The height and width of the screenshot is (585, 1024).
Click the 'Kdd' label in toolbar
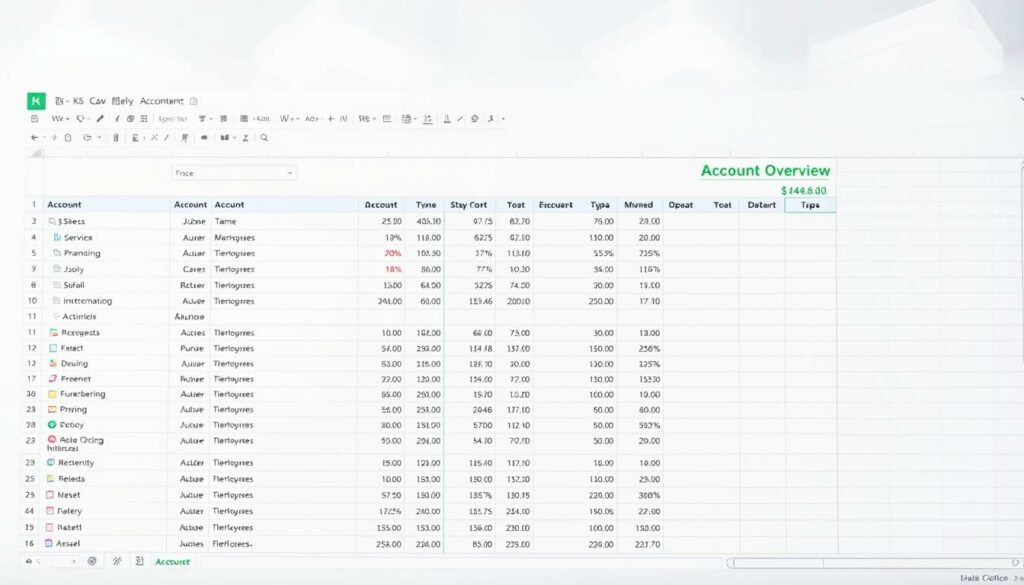coord(262,119)
